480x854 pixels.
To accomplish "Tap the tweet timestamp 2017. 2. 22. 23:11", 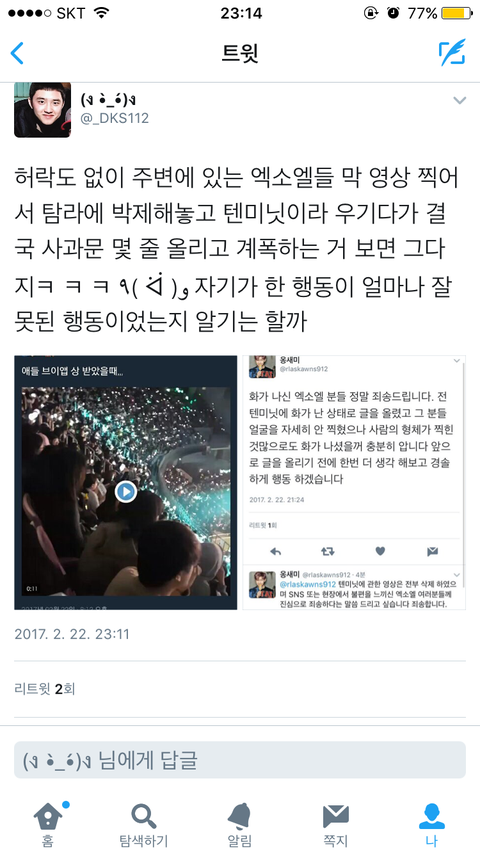I will (x=71, y=634).
